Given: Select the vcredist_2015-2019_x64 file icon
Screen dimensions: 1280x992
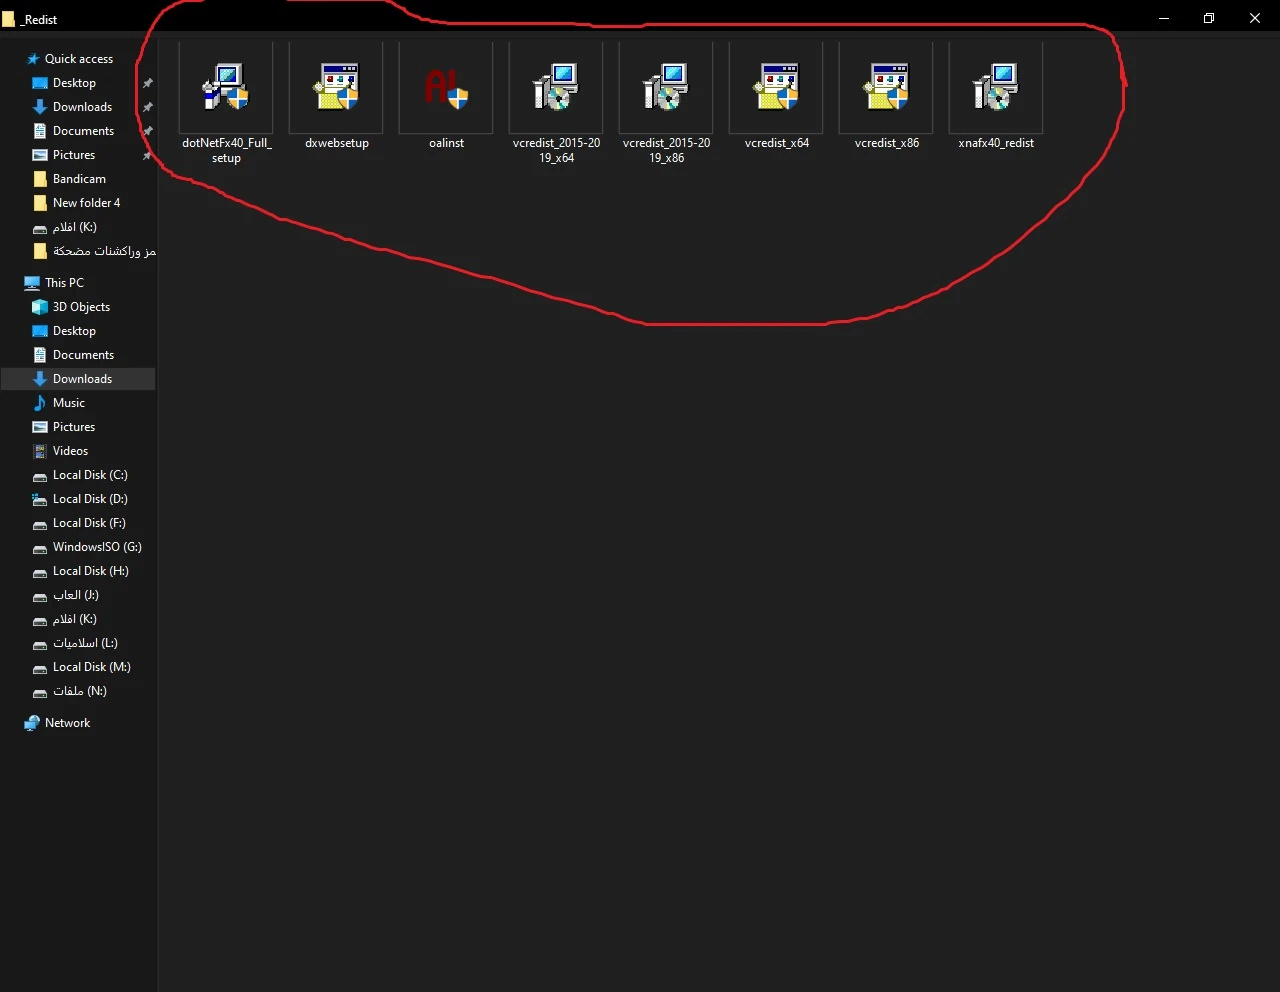Looking at the screenshot, I should tap(556, 88).
